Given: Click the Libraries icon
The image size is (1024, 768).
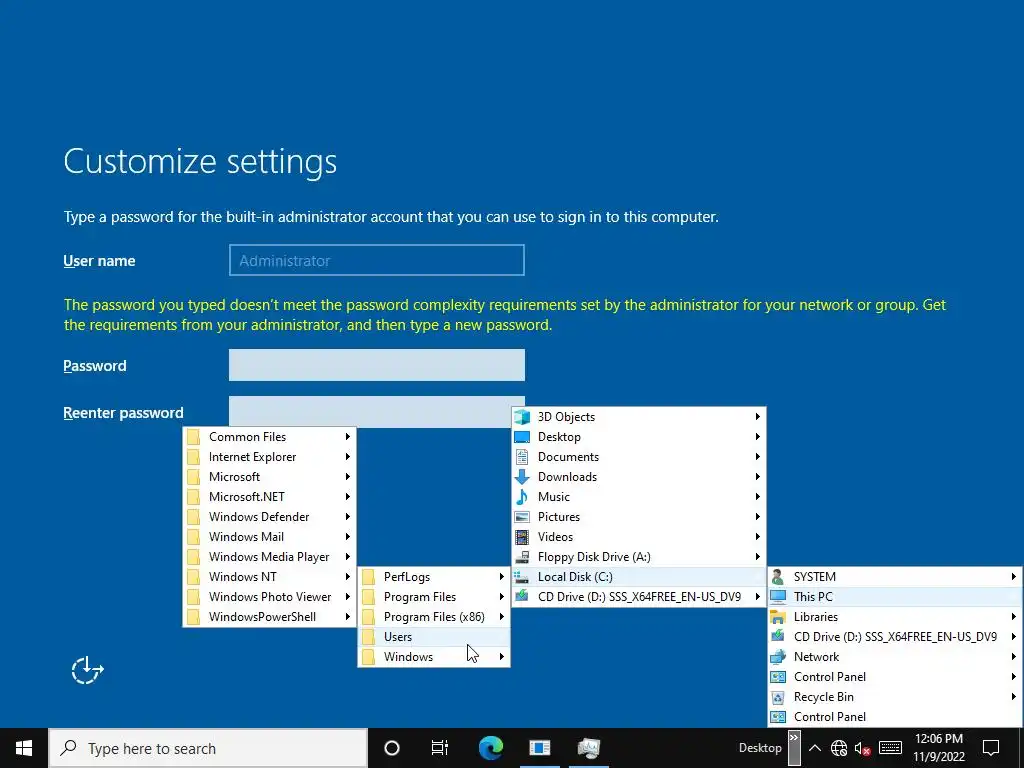Looking at the screenshot, I should 778,616.
